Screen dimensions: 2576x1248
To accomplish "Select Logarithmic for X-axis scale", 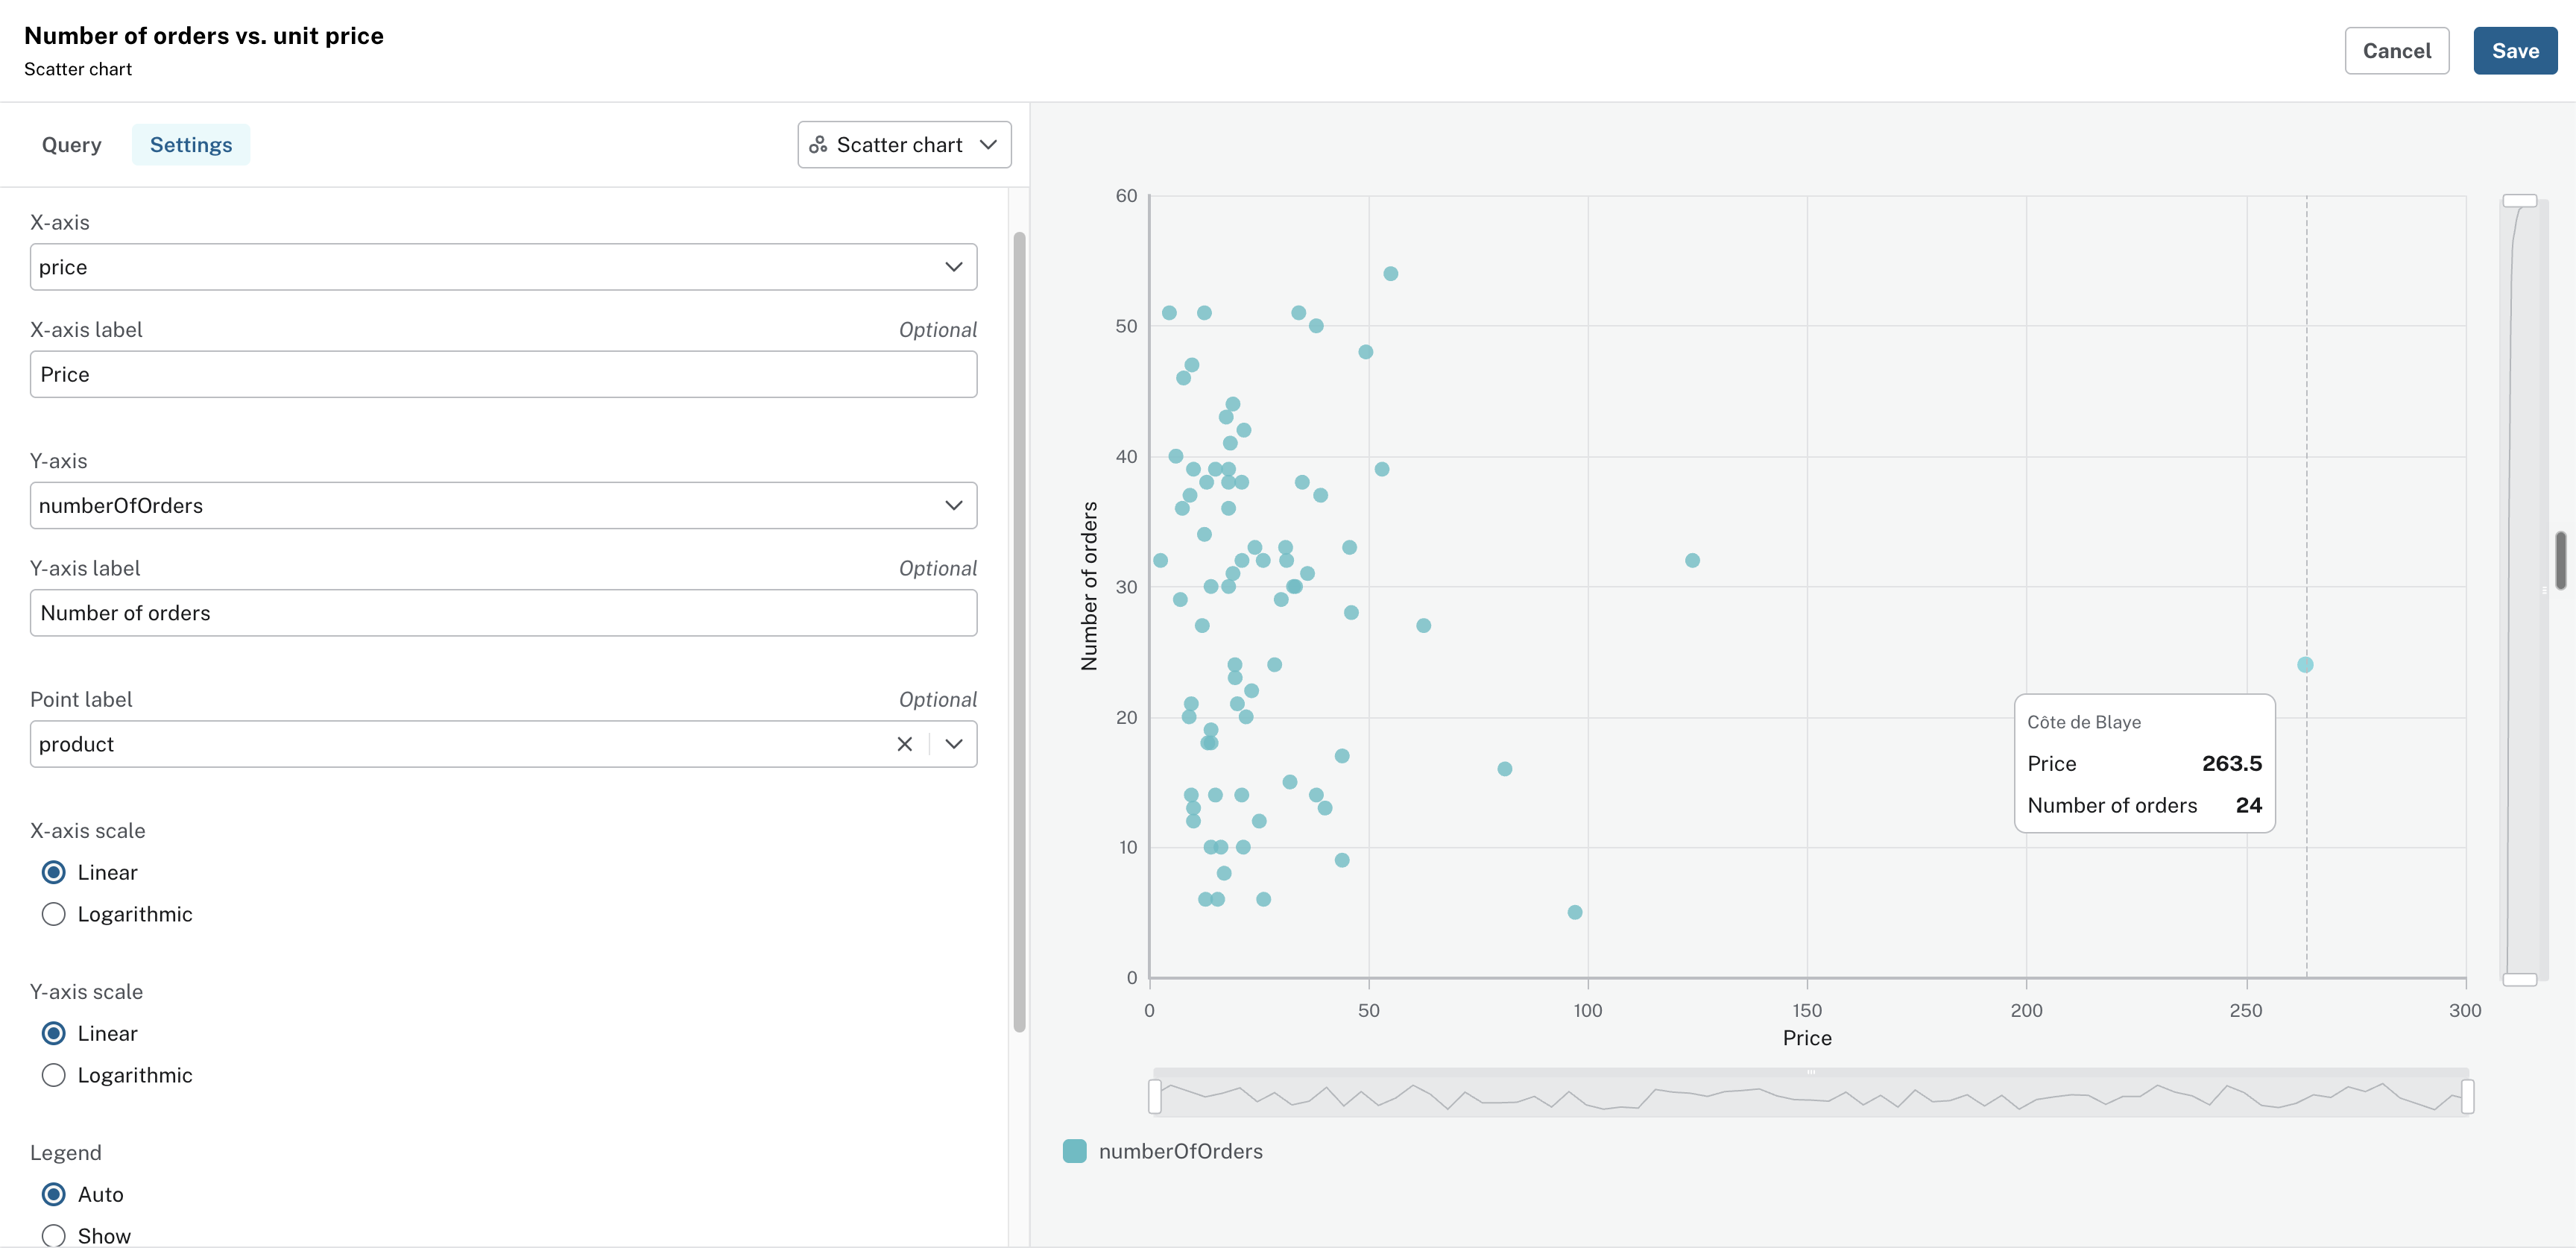I will click(54, 914).
